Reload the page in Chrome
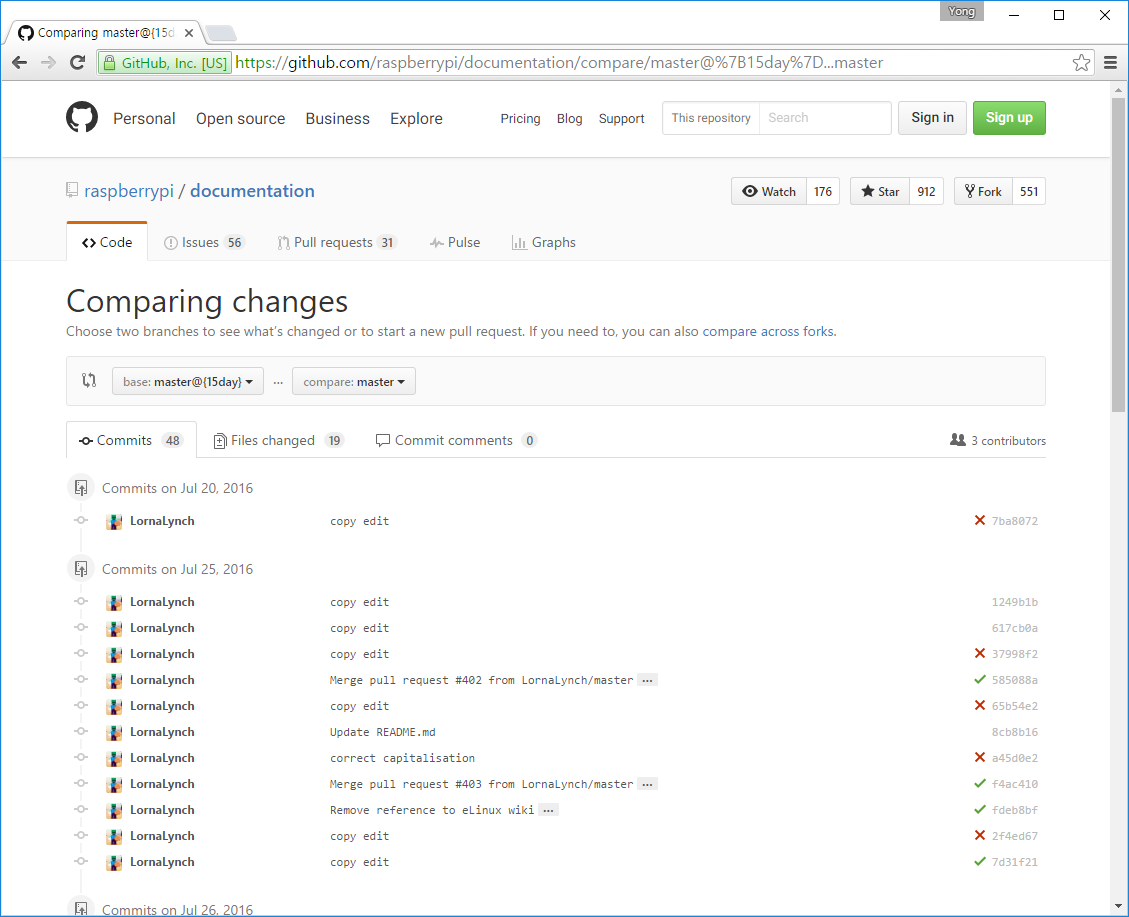The width and height of the screenshot is (1129, 917). pyautogui.click(x=77, y=63)
